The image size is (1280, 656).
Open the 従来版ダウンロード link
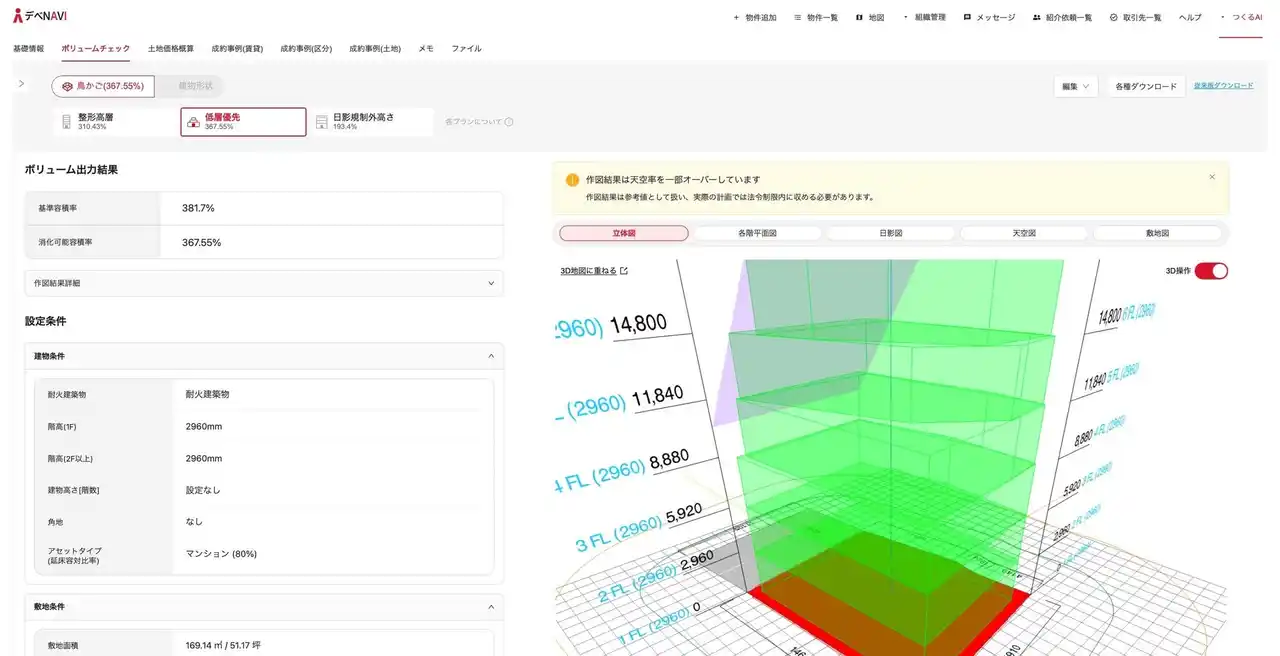(1222, 86)
